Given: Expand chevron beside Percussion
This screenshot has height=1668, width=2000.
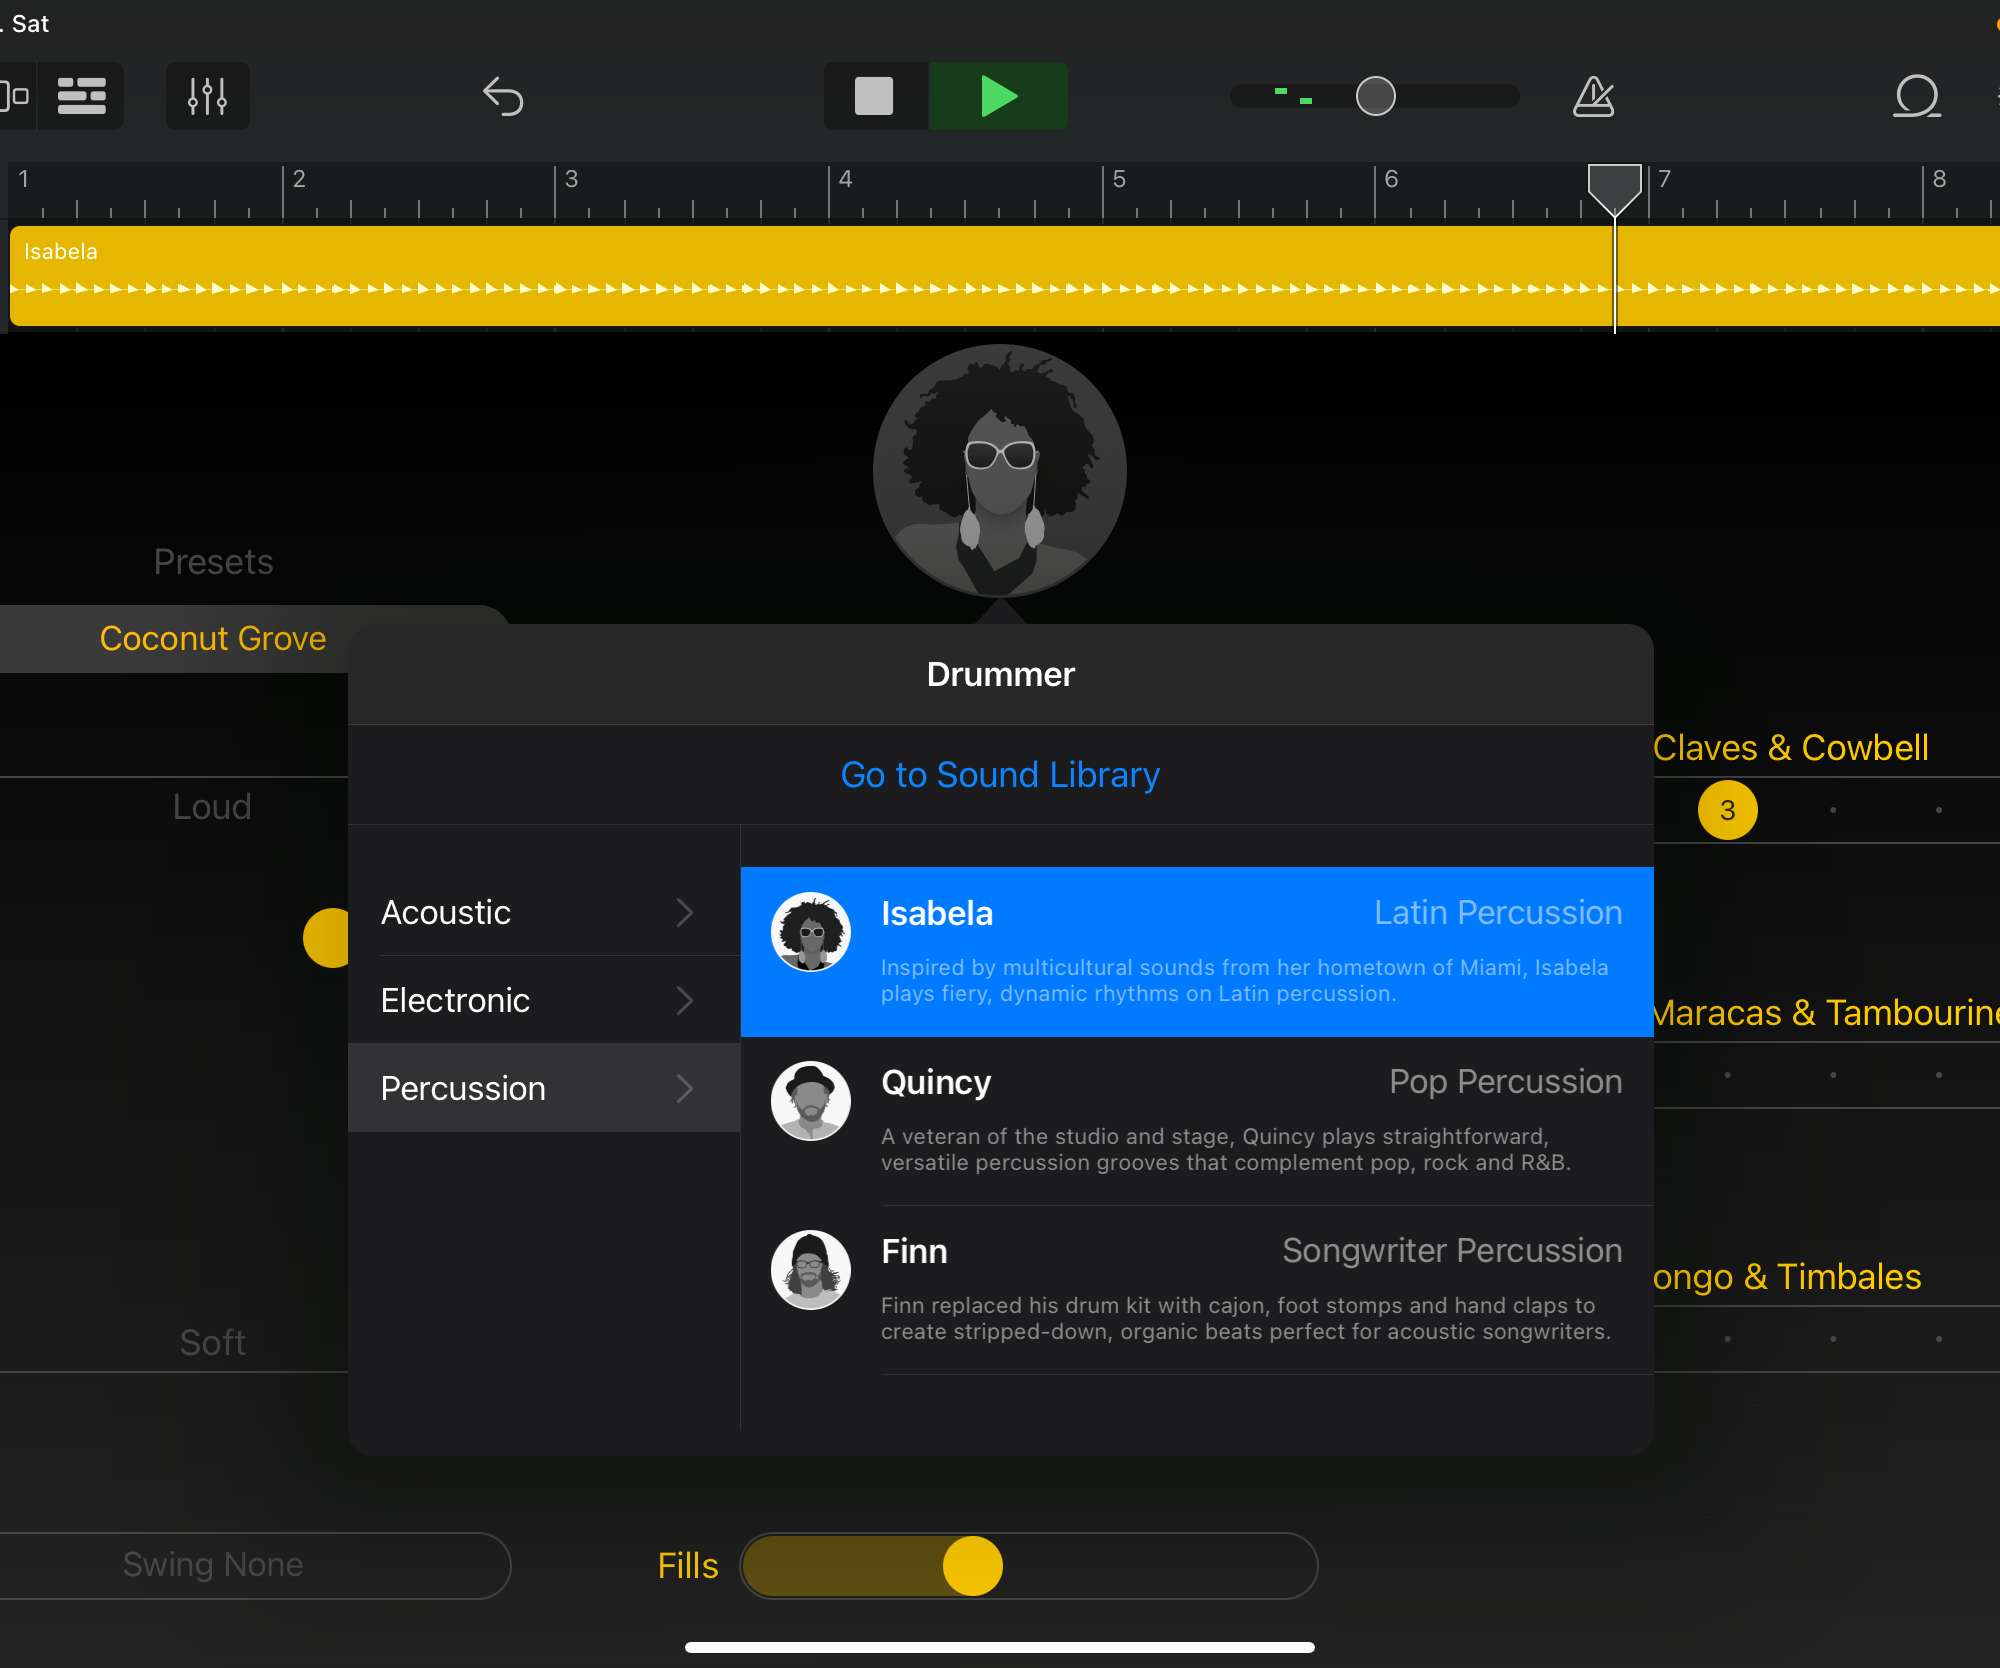Looking at the screenshot, I should click(x=685, y=1088).
